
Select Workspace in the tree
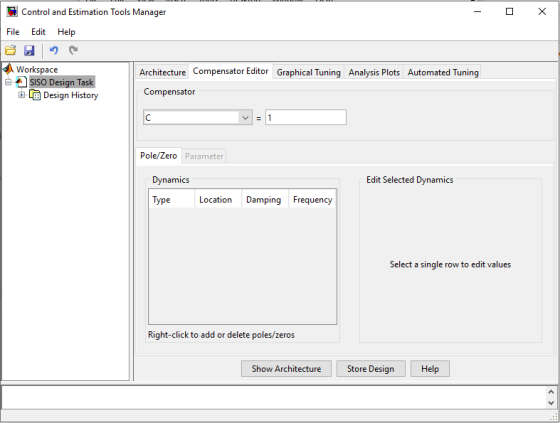37,69
